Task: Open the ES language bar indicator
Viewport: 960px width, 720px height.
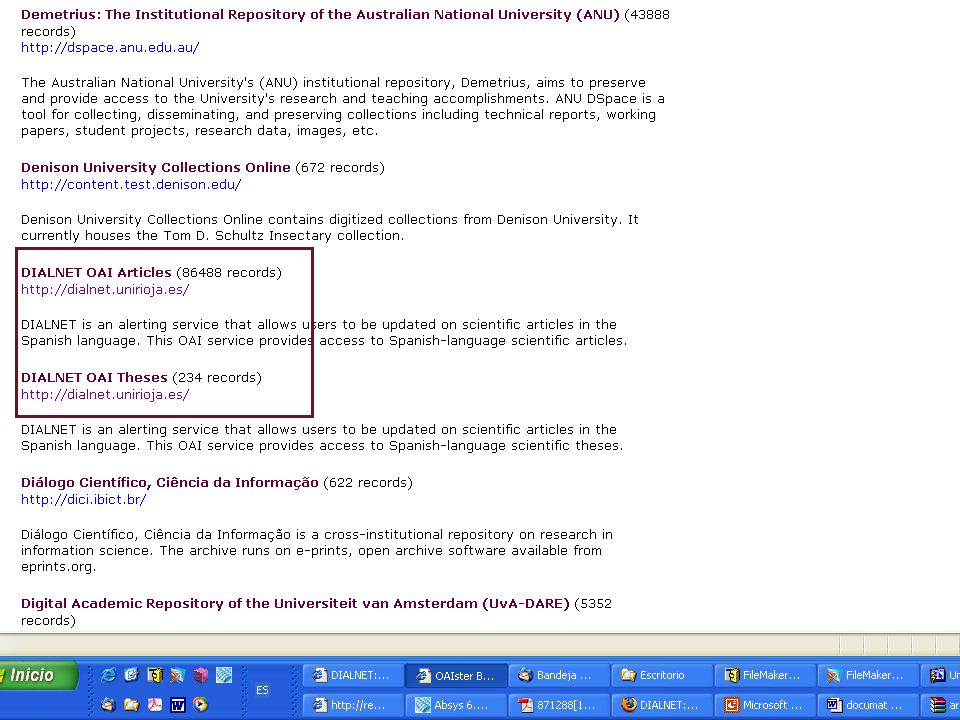Action: click(262, 690)
